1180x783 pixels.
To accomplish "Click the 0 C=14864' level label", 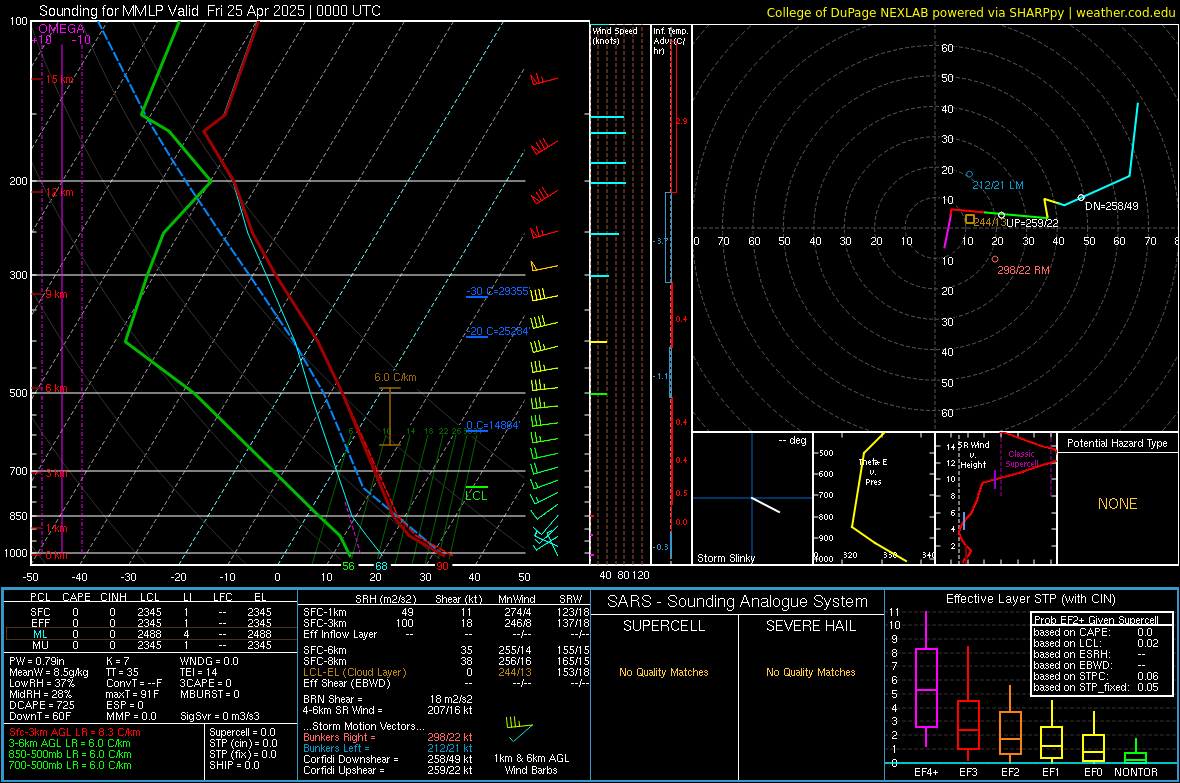I will (493, 425).
